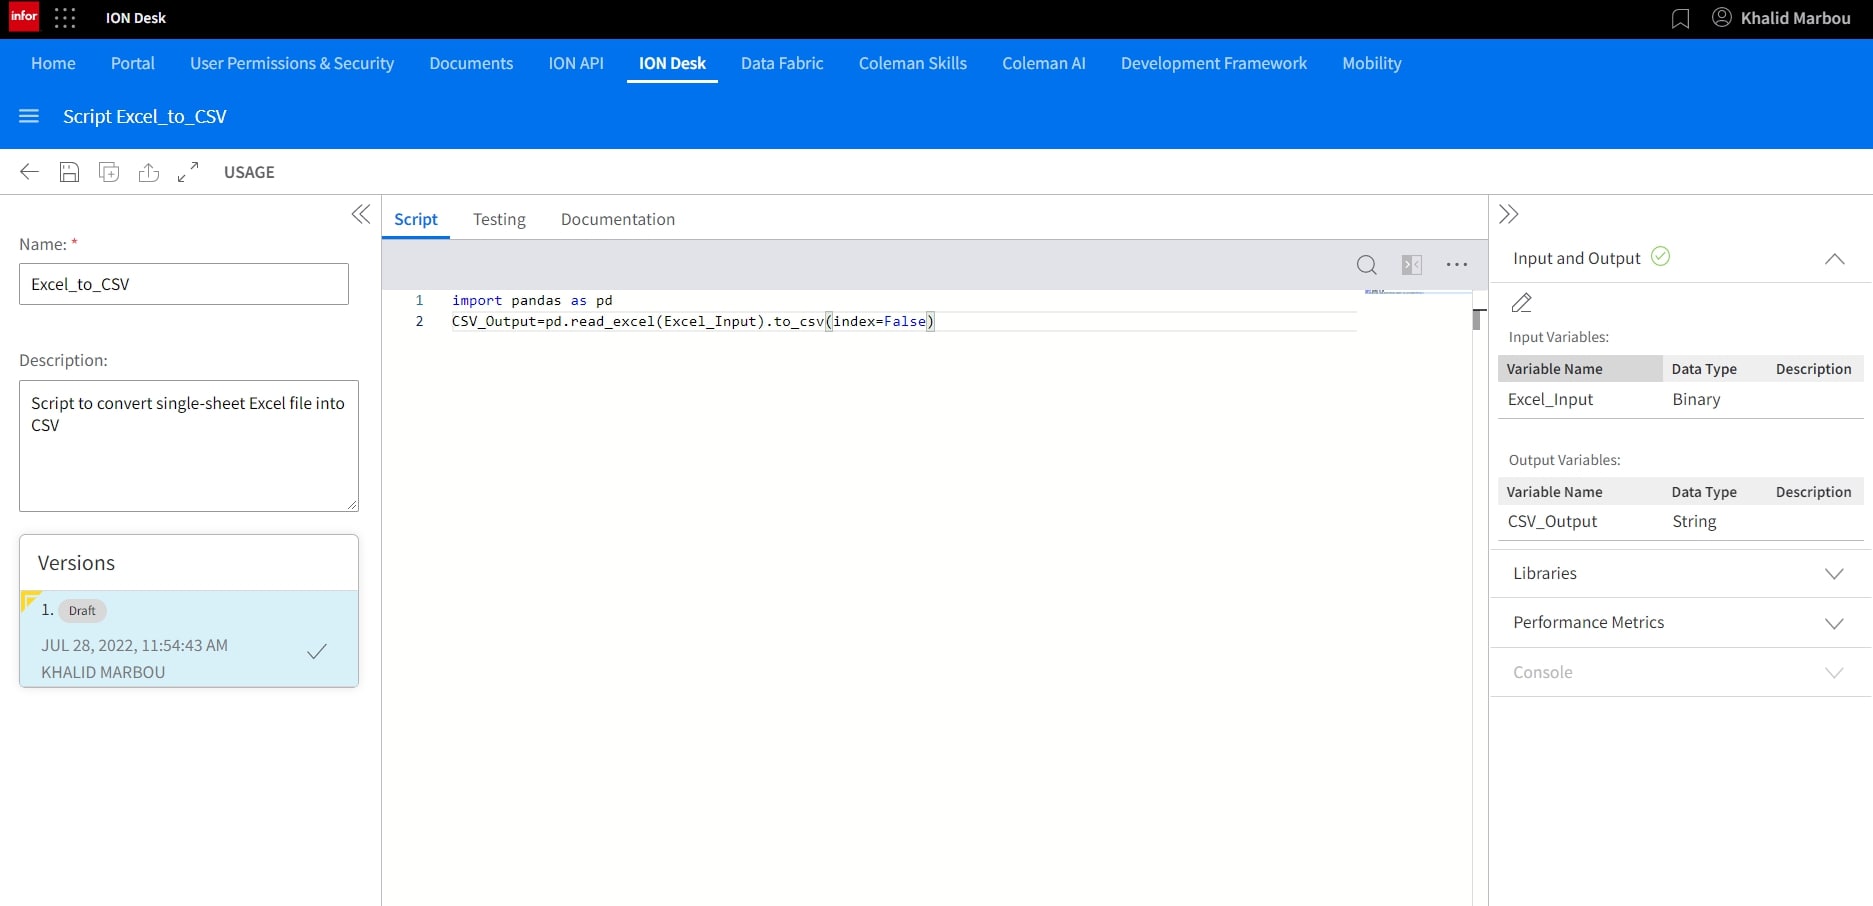This screenshot has height=906, width=1873.
Task: Click the String data type cell
Action: coord(1694,521)
